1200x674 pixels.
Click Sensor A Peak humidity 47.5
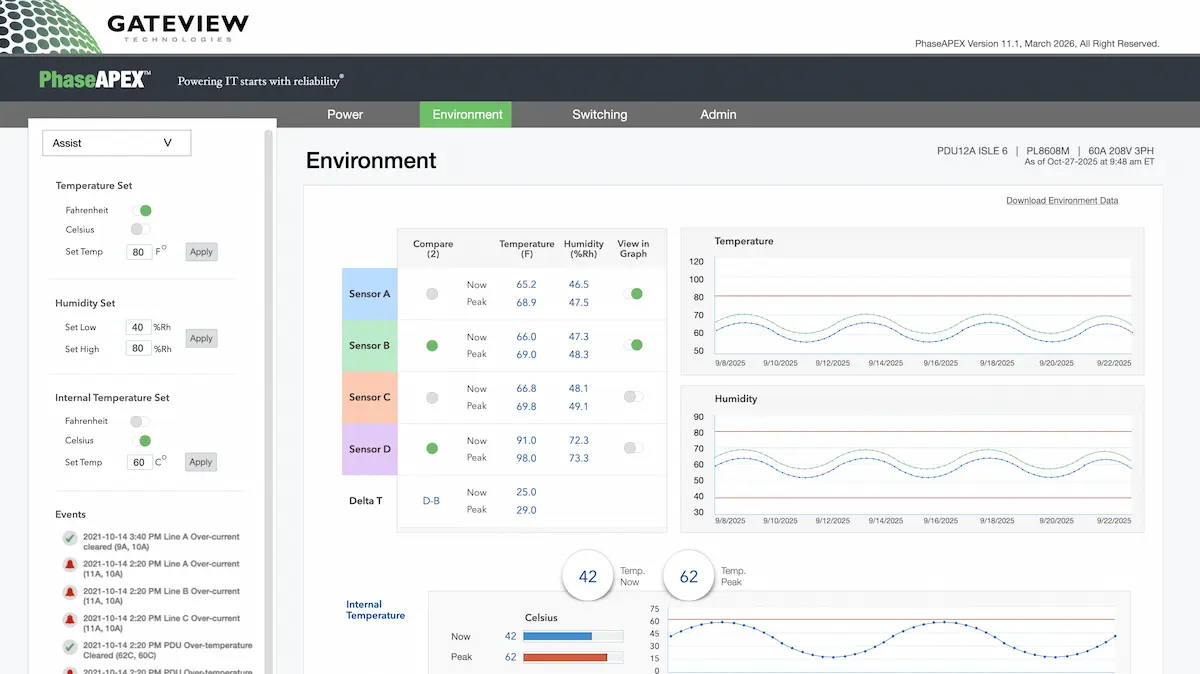(x=578, y=303)
